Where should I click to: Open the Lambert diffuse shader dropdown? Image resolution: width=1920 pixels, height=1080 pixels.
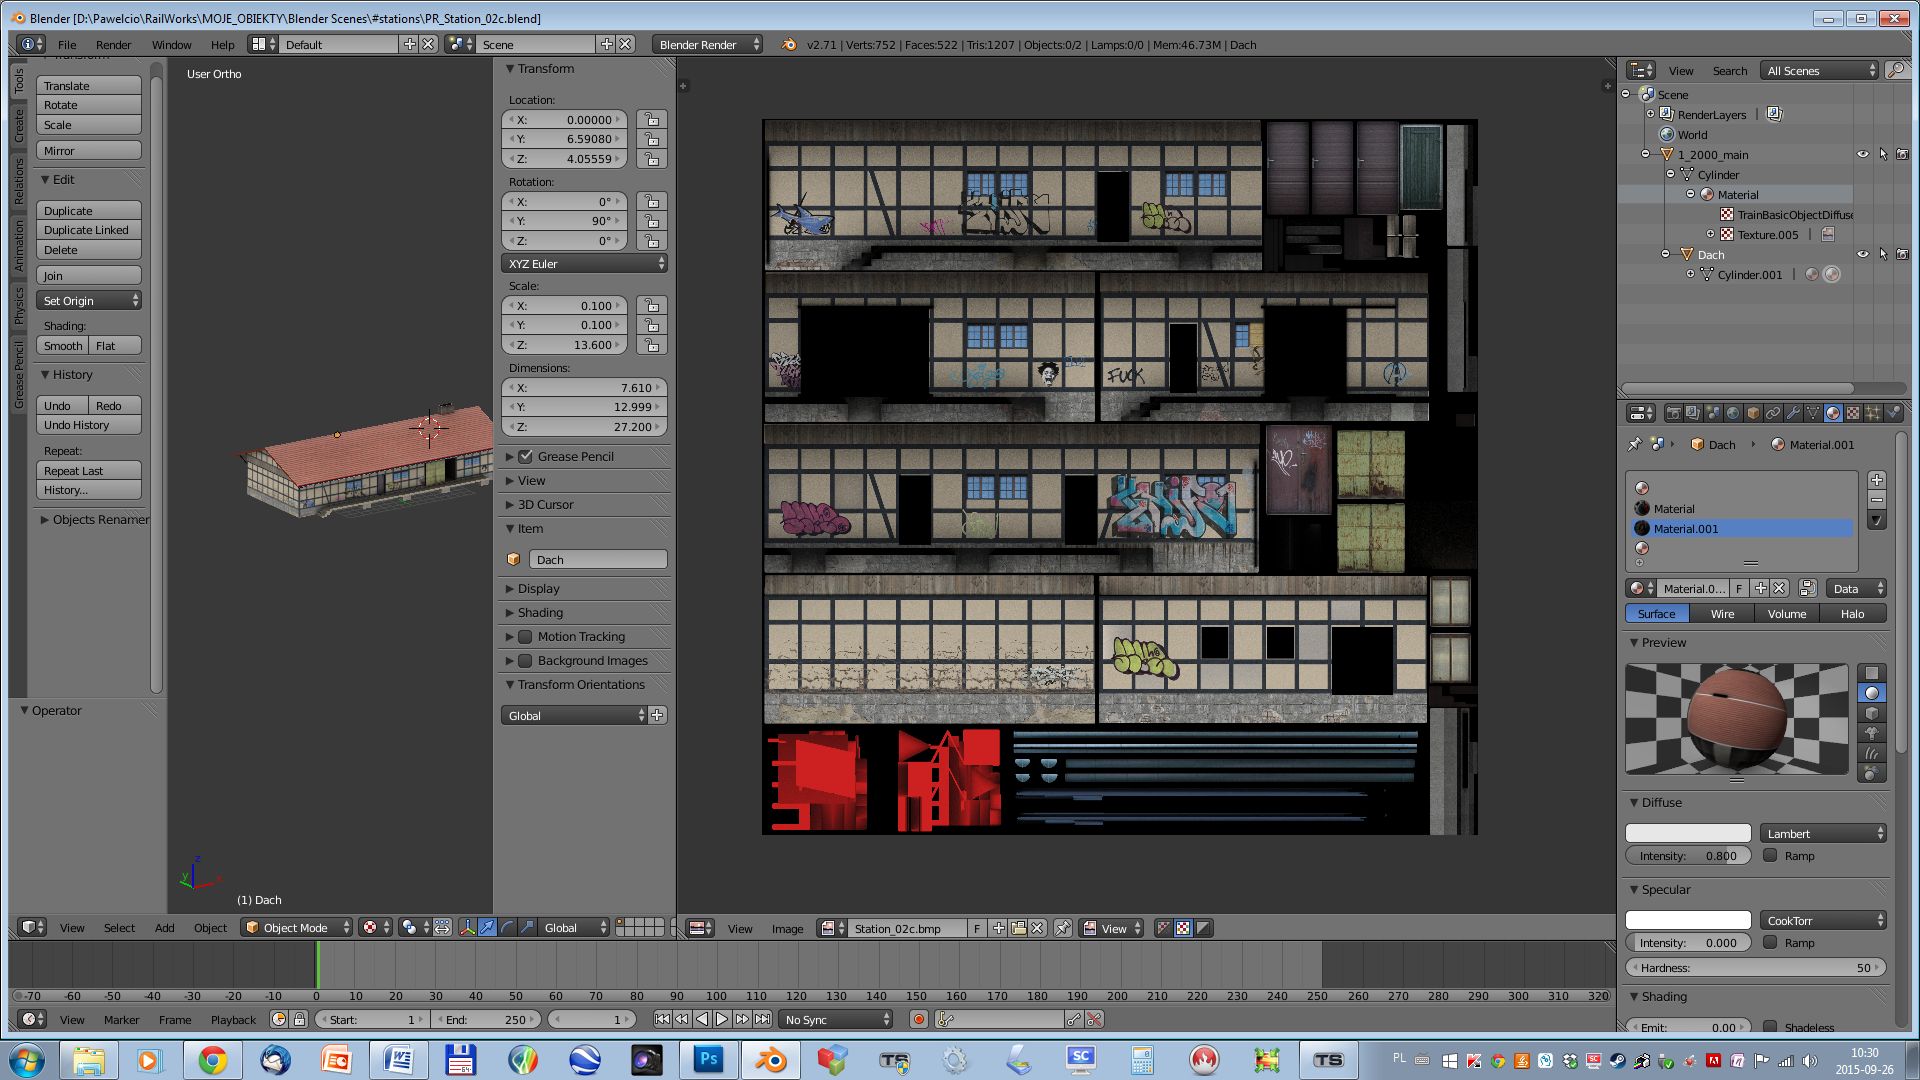(x=1822, y=833)
